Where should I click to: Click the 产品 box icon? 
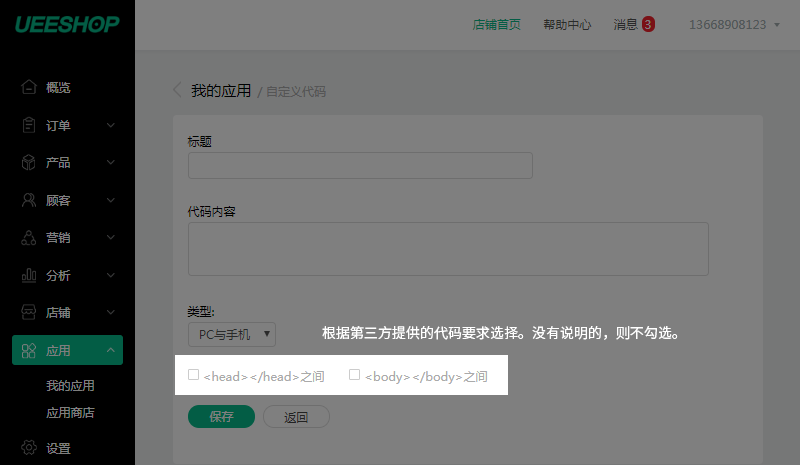29,162
